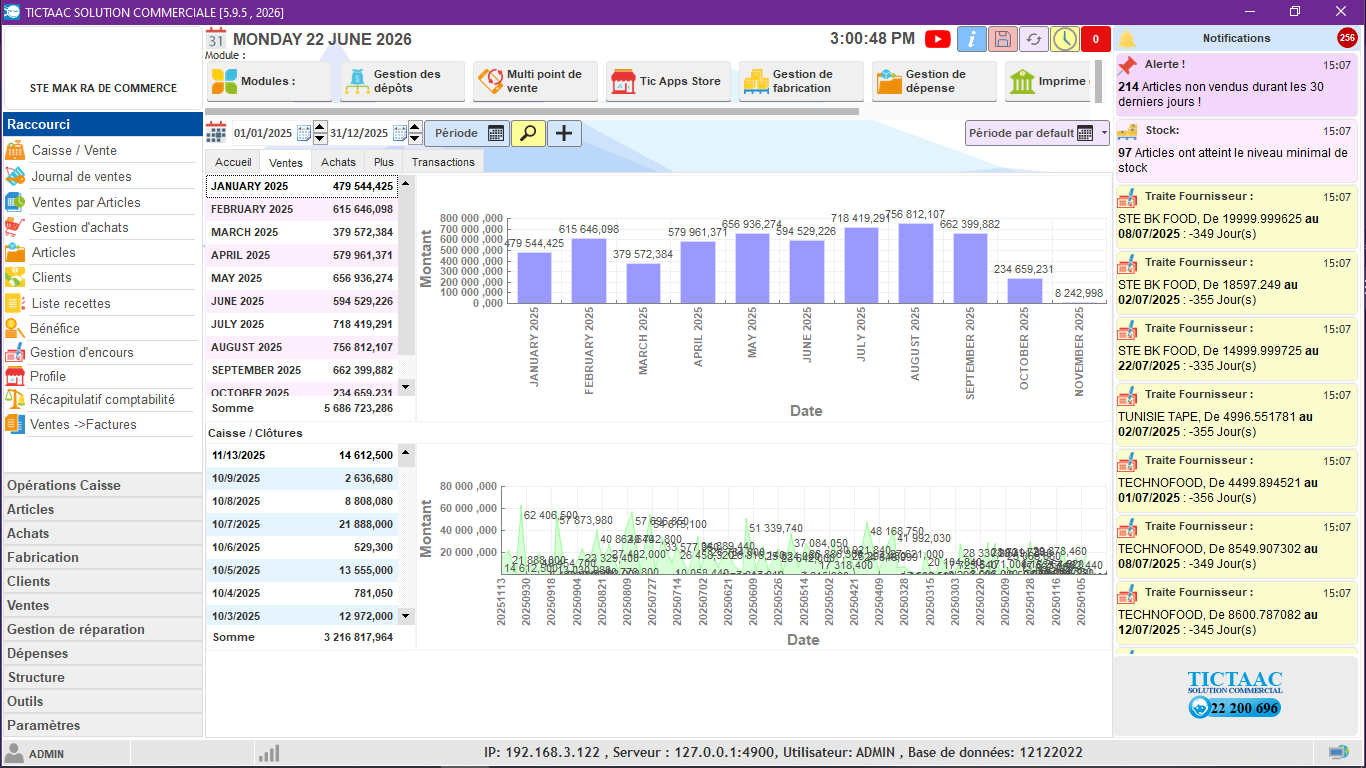
Task: Open Multi point de vente module
Action: coord(535,81)
